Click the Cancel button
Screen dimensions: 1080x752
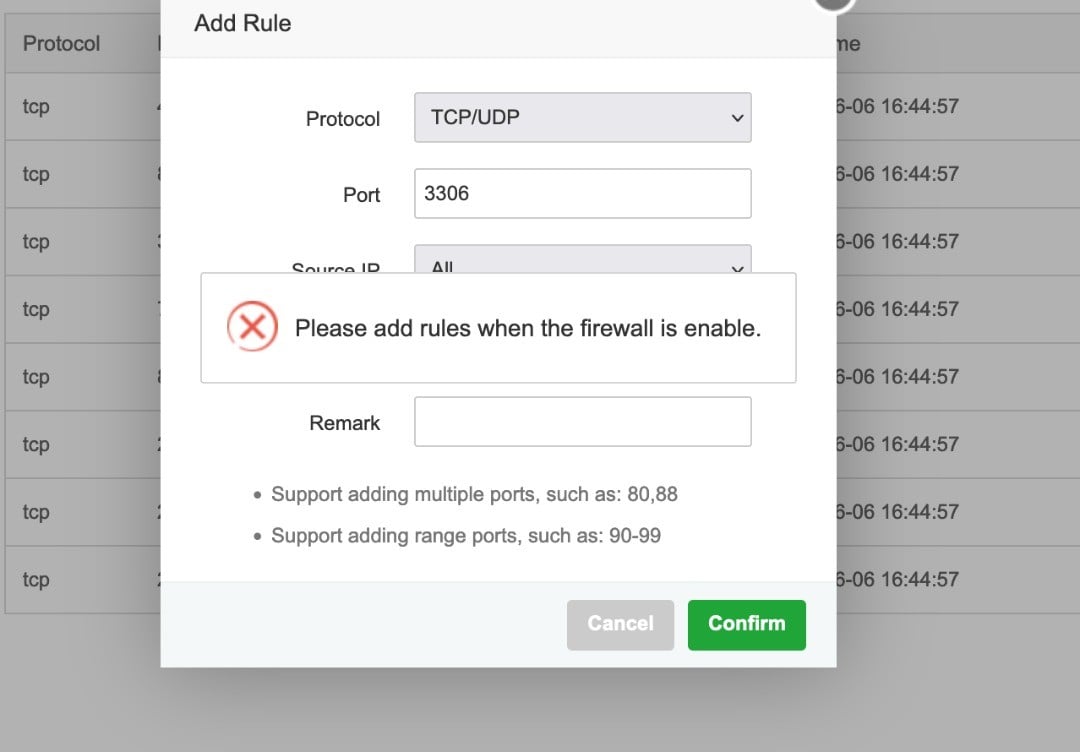(x=620, y=624)
